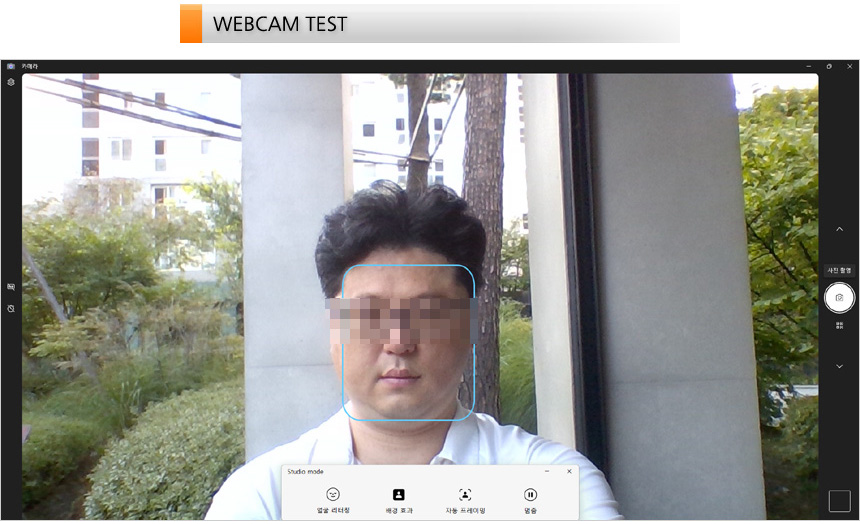Open the camera settings gear
Screen dimensions: 860x524
click(x=11, y=82)
